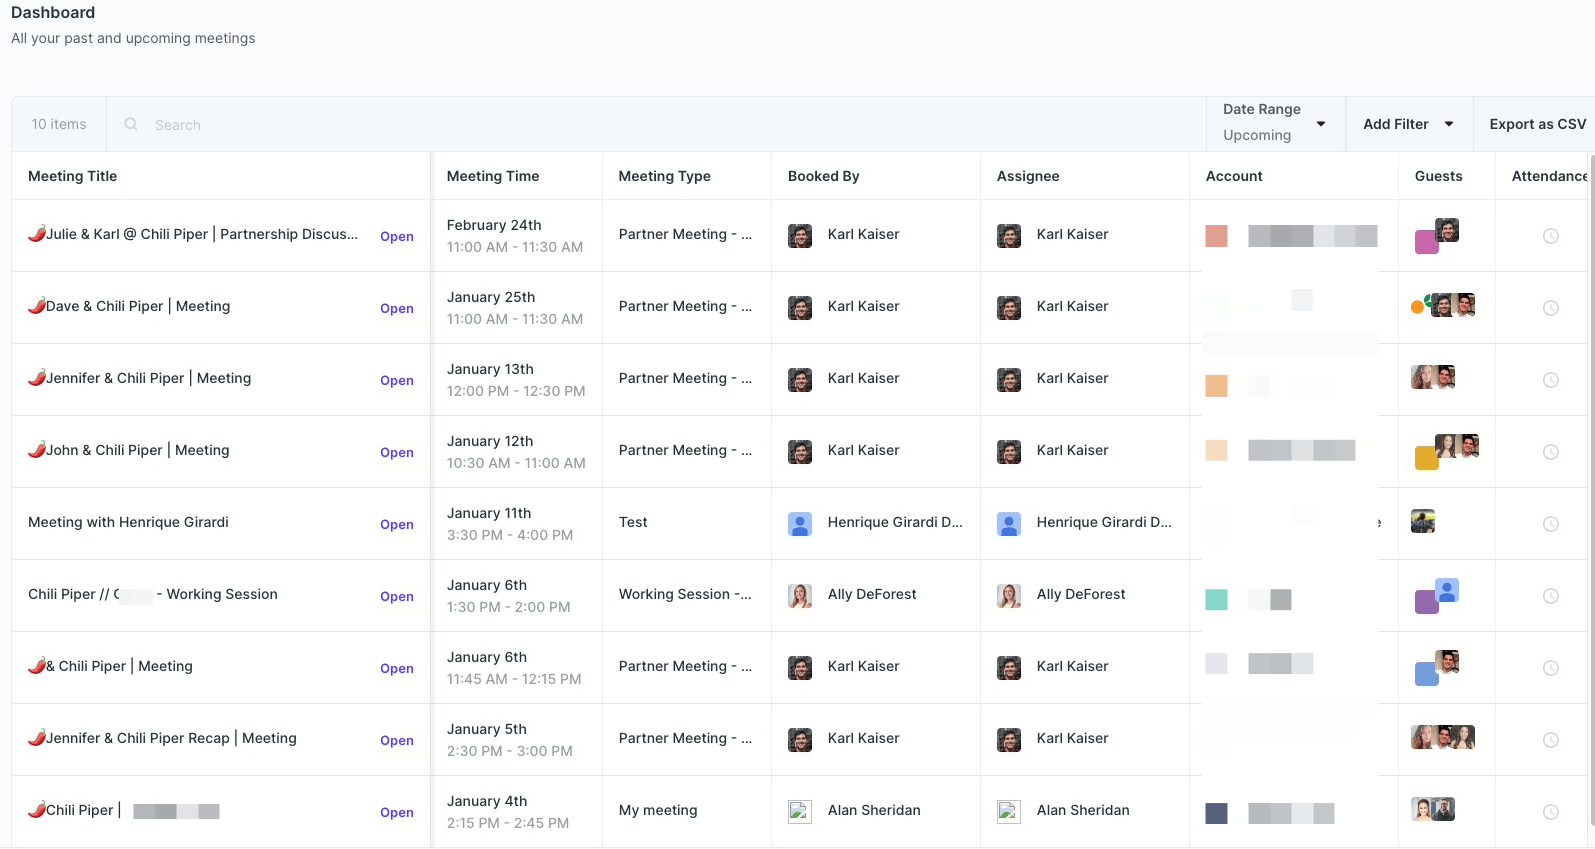Open John & Chili Piper meeting link

[x=397, y=452]
